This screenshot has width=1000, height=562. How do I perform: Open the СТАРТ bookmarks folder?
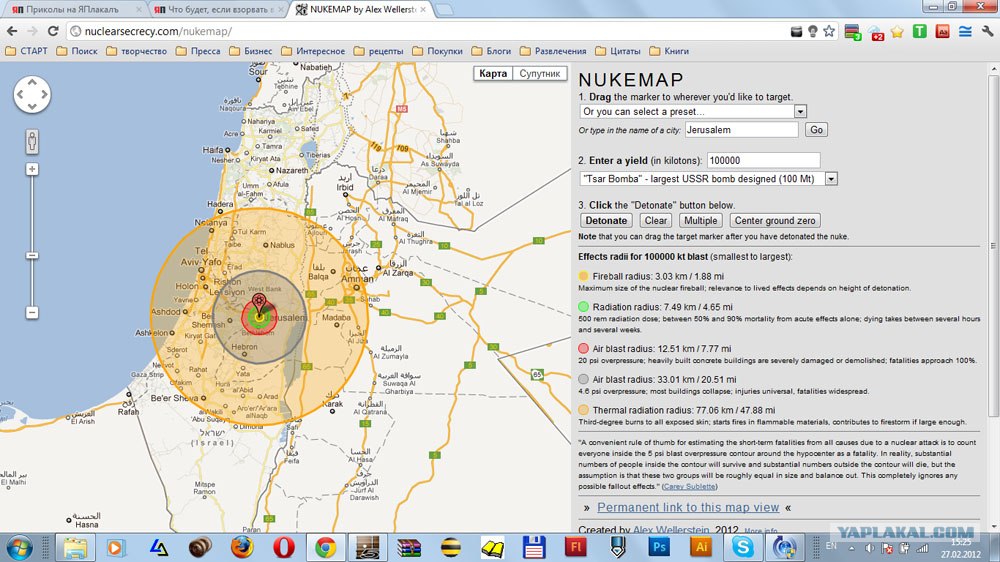[x=27, y=51]
